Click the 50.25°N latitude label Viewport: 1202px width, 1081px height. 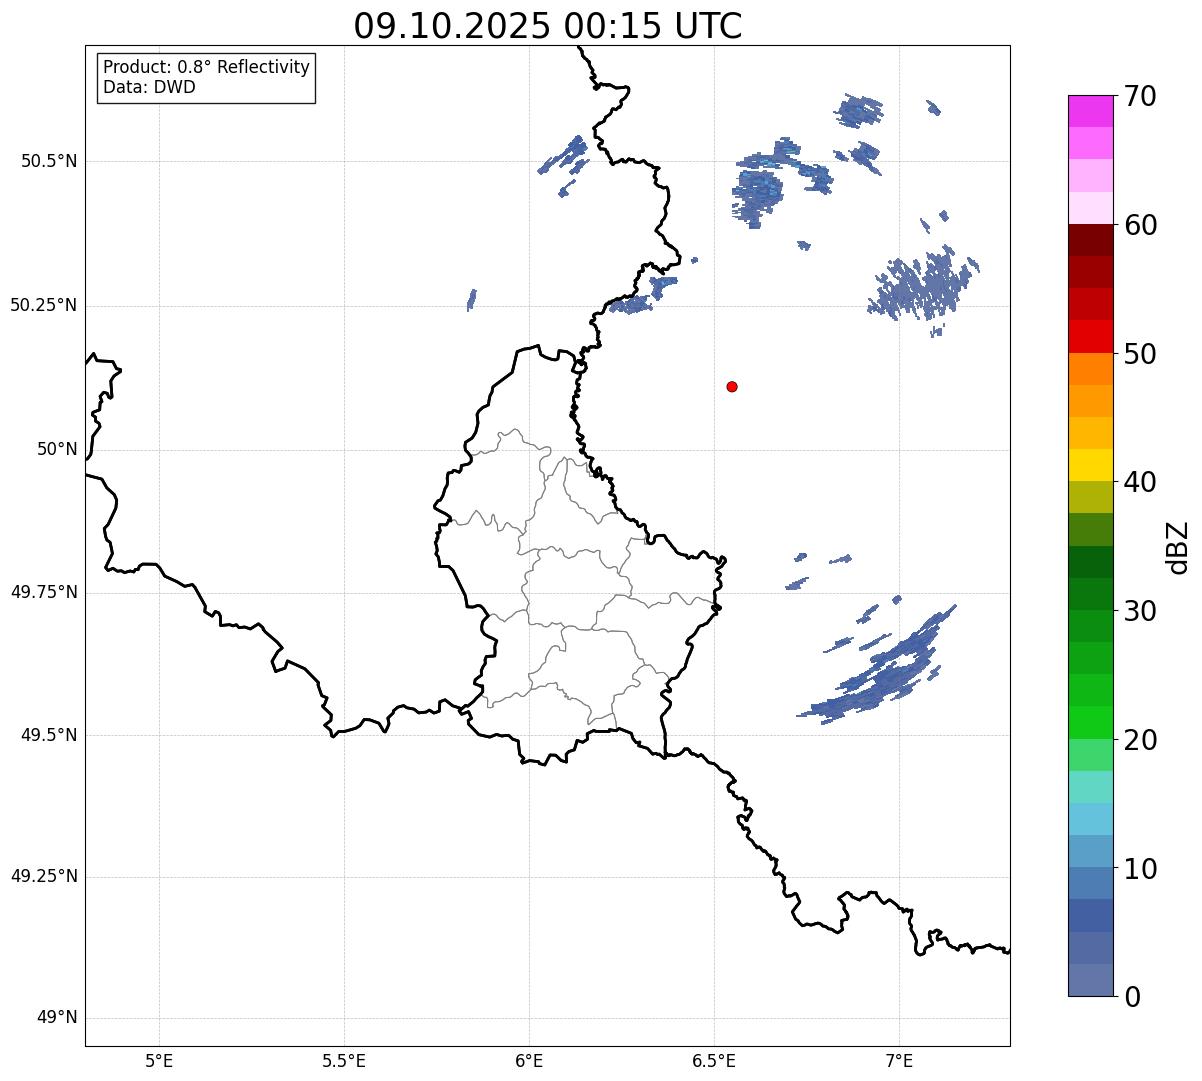click(x=44, y=305)
